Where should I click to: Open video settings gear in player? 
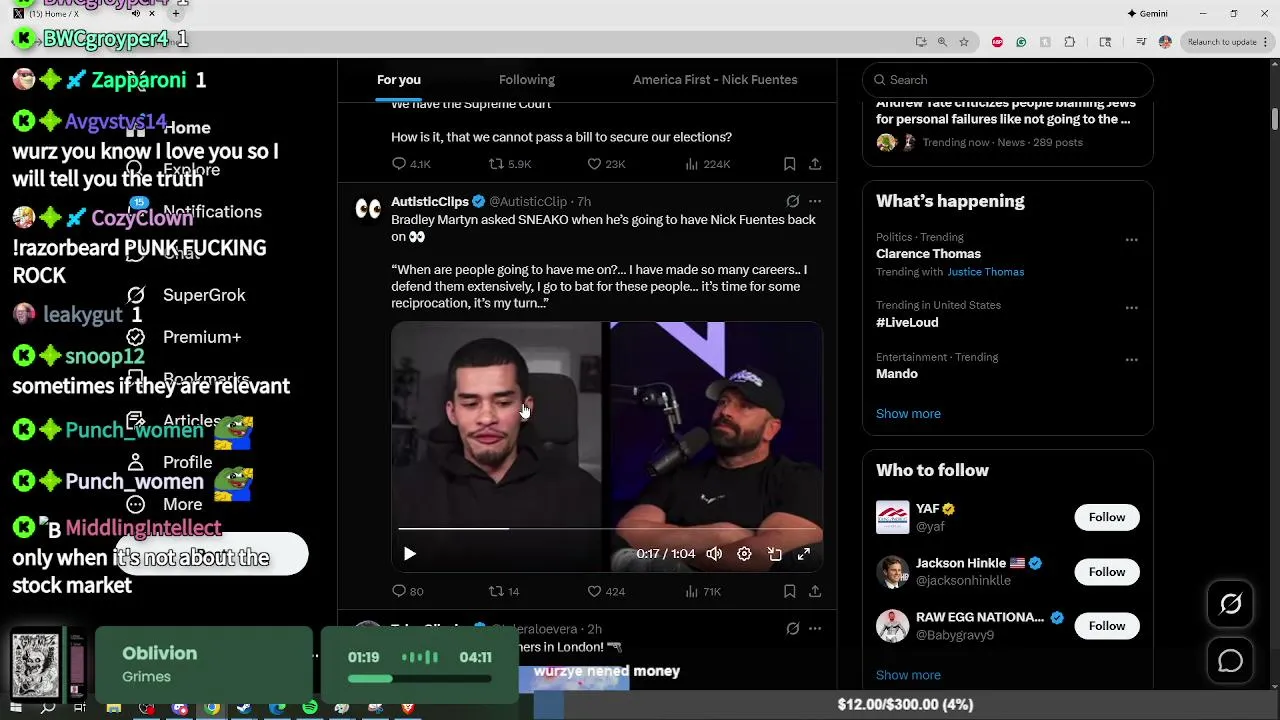click(x=744, y=554)
